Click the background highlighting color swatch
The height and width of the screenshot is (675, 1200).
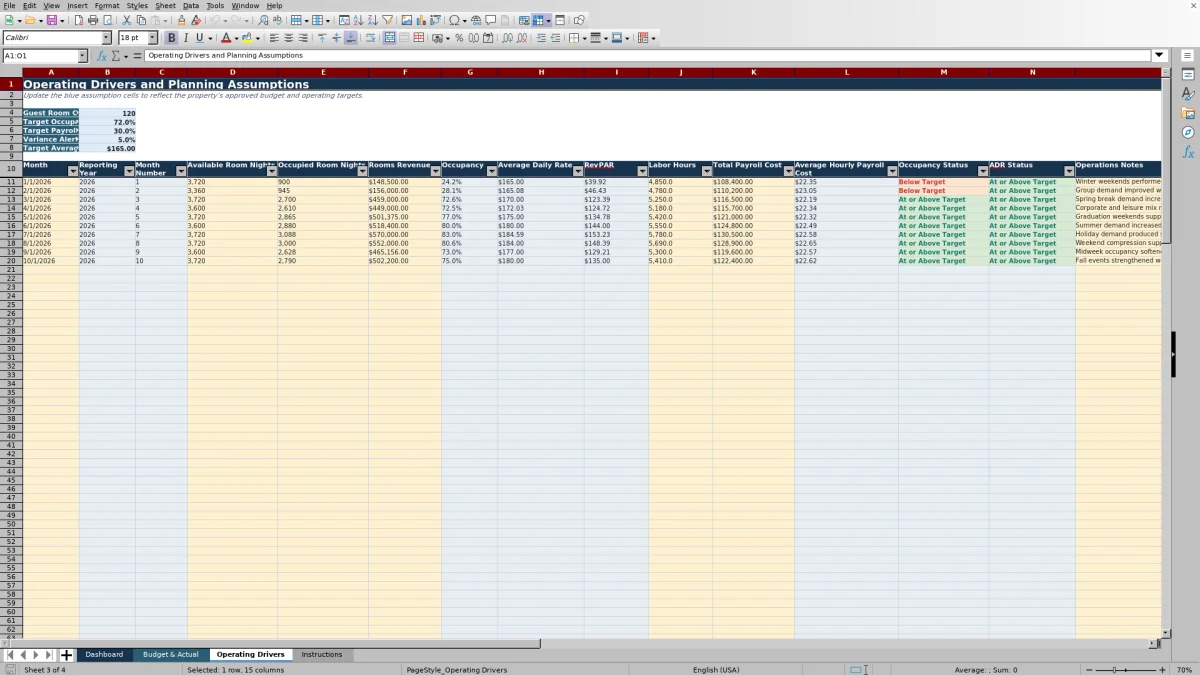click(x=246, y=38)
